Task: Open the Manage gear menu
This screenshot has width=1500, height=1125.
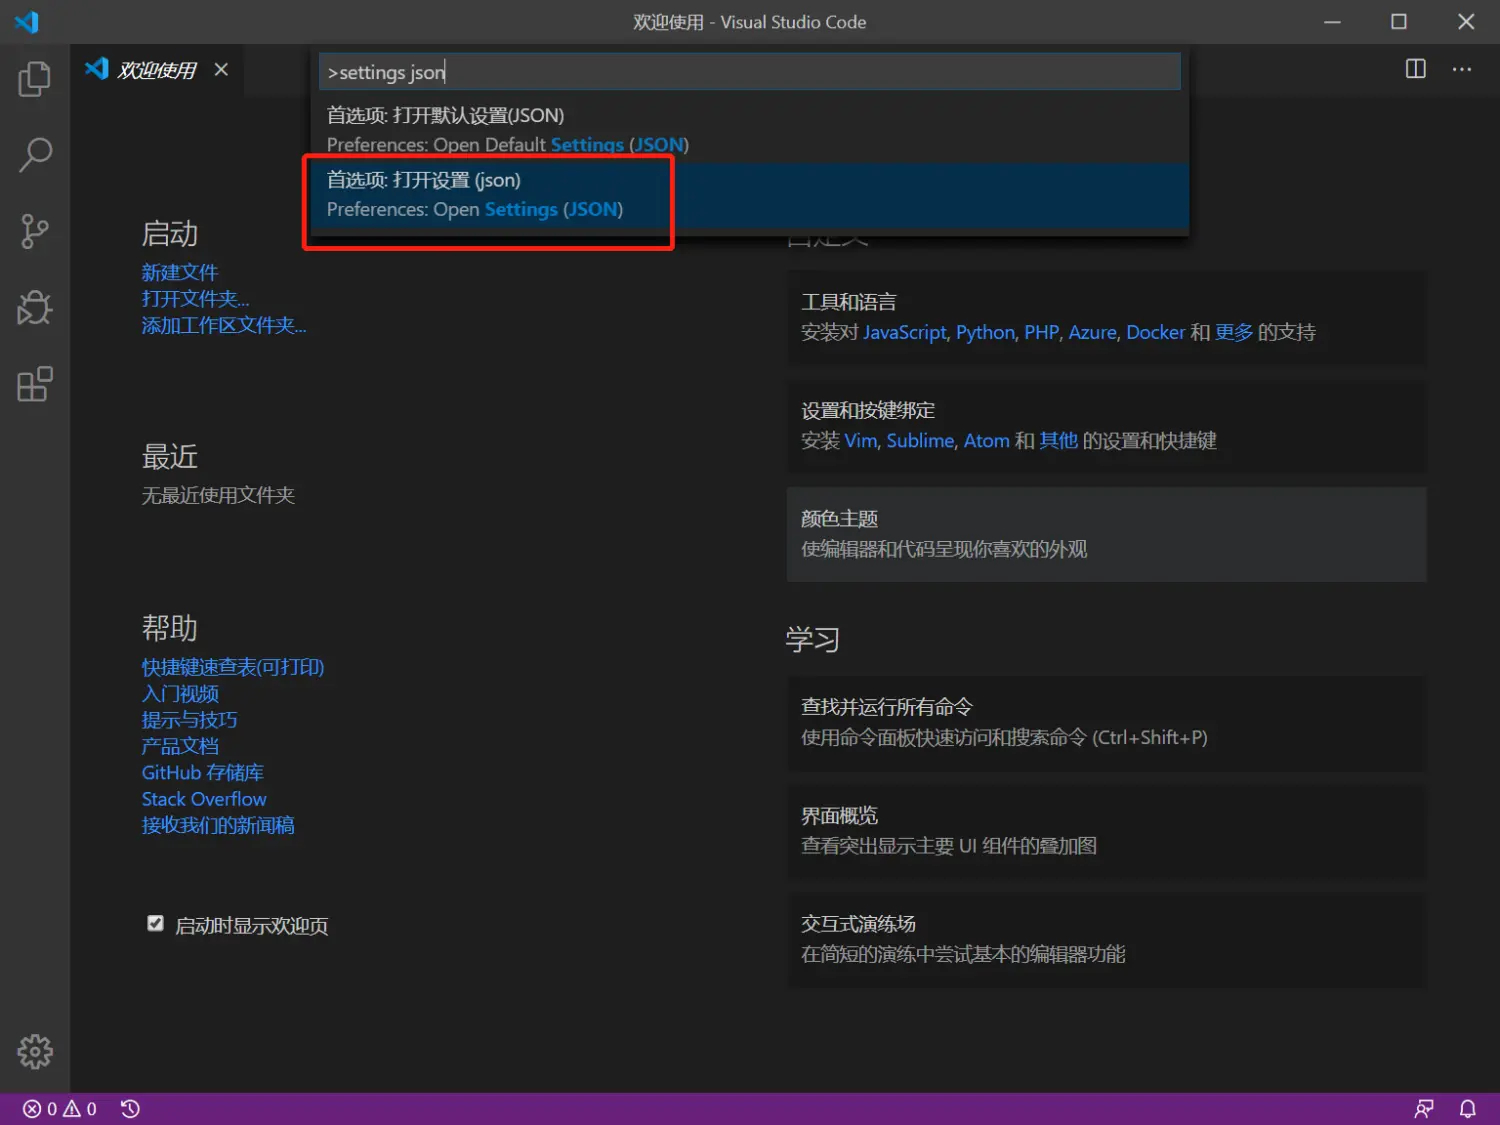Action: click(35, 1052)
